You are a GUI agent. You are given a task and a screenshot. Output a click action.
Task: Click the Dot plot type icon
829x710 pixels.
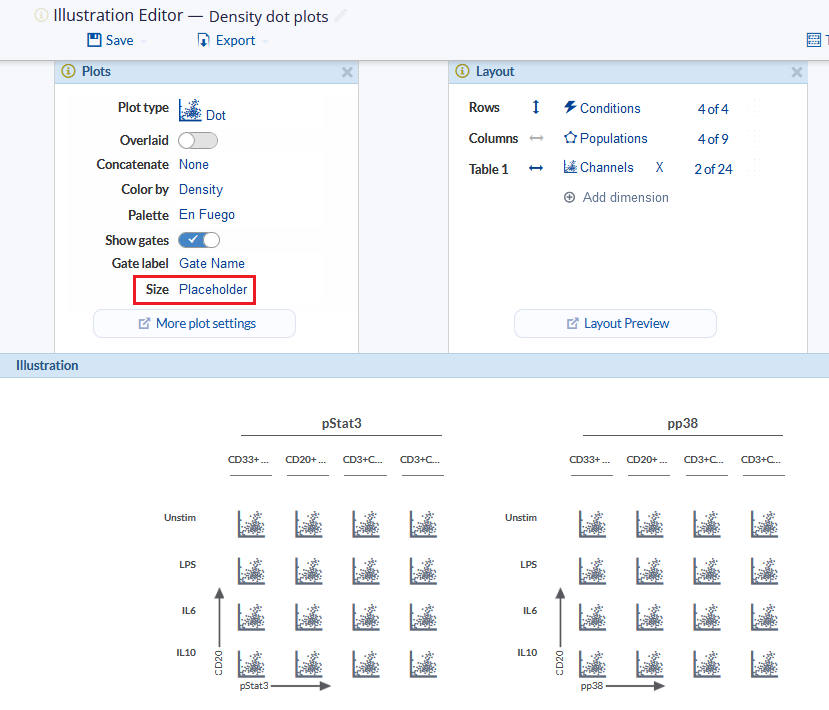pos(190,109)
